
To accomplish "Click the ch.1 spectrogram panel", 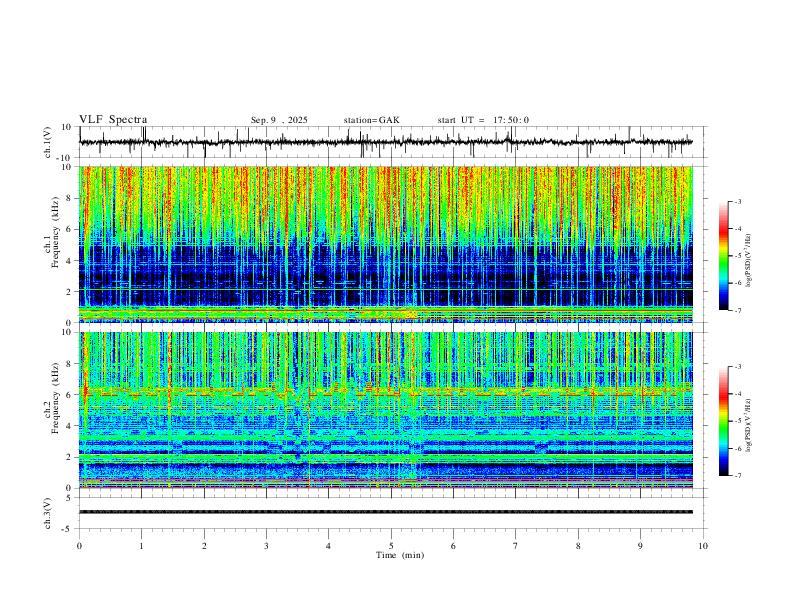I will [x=386, y=244].
